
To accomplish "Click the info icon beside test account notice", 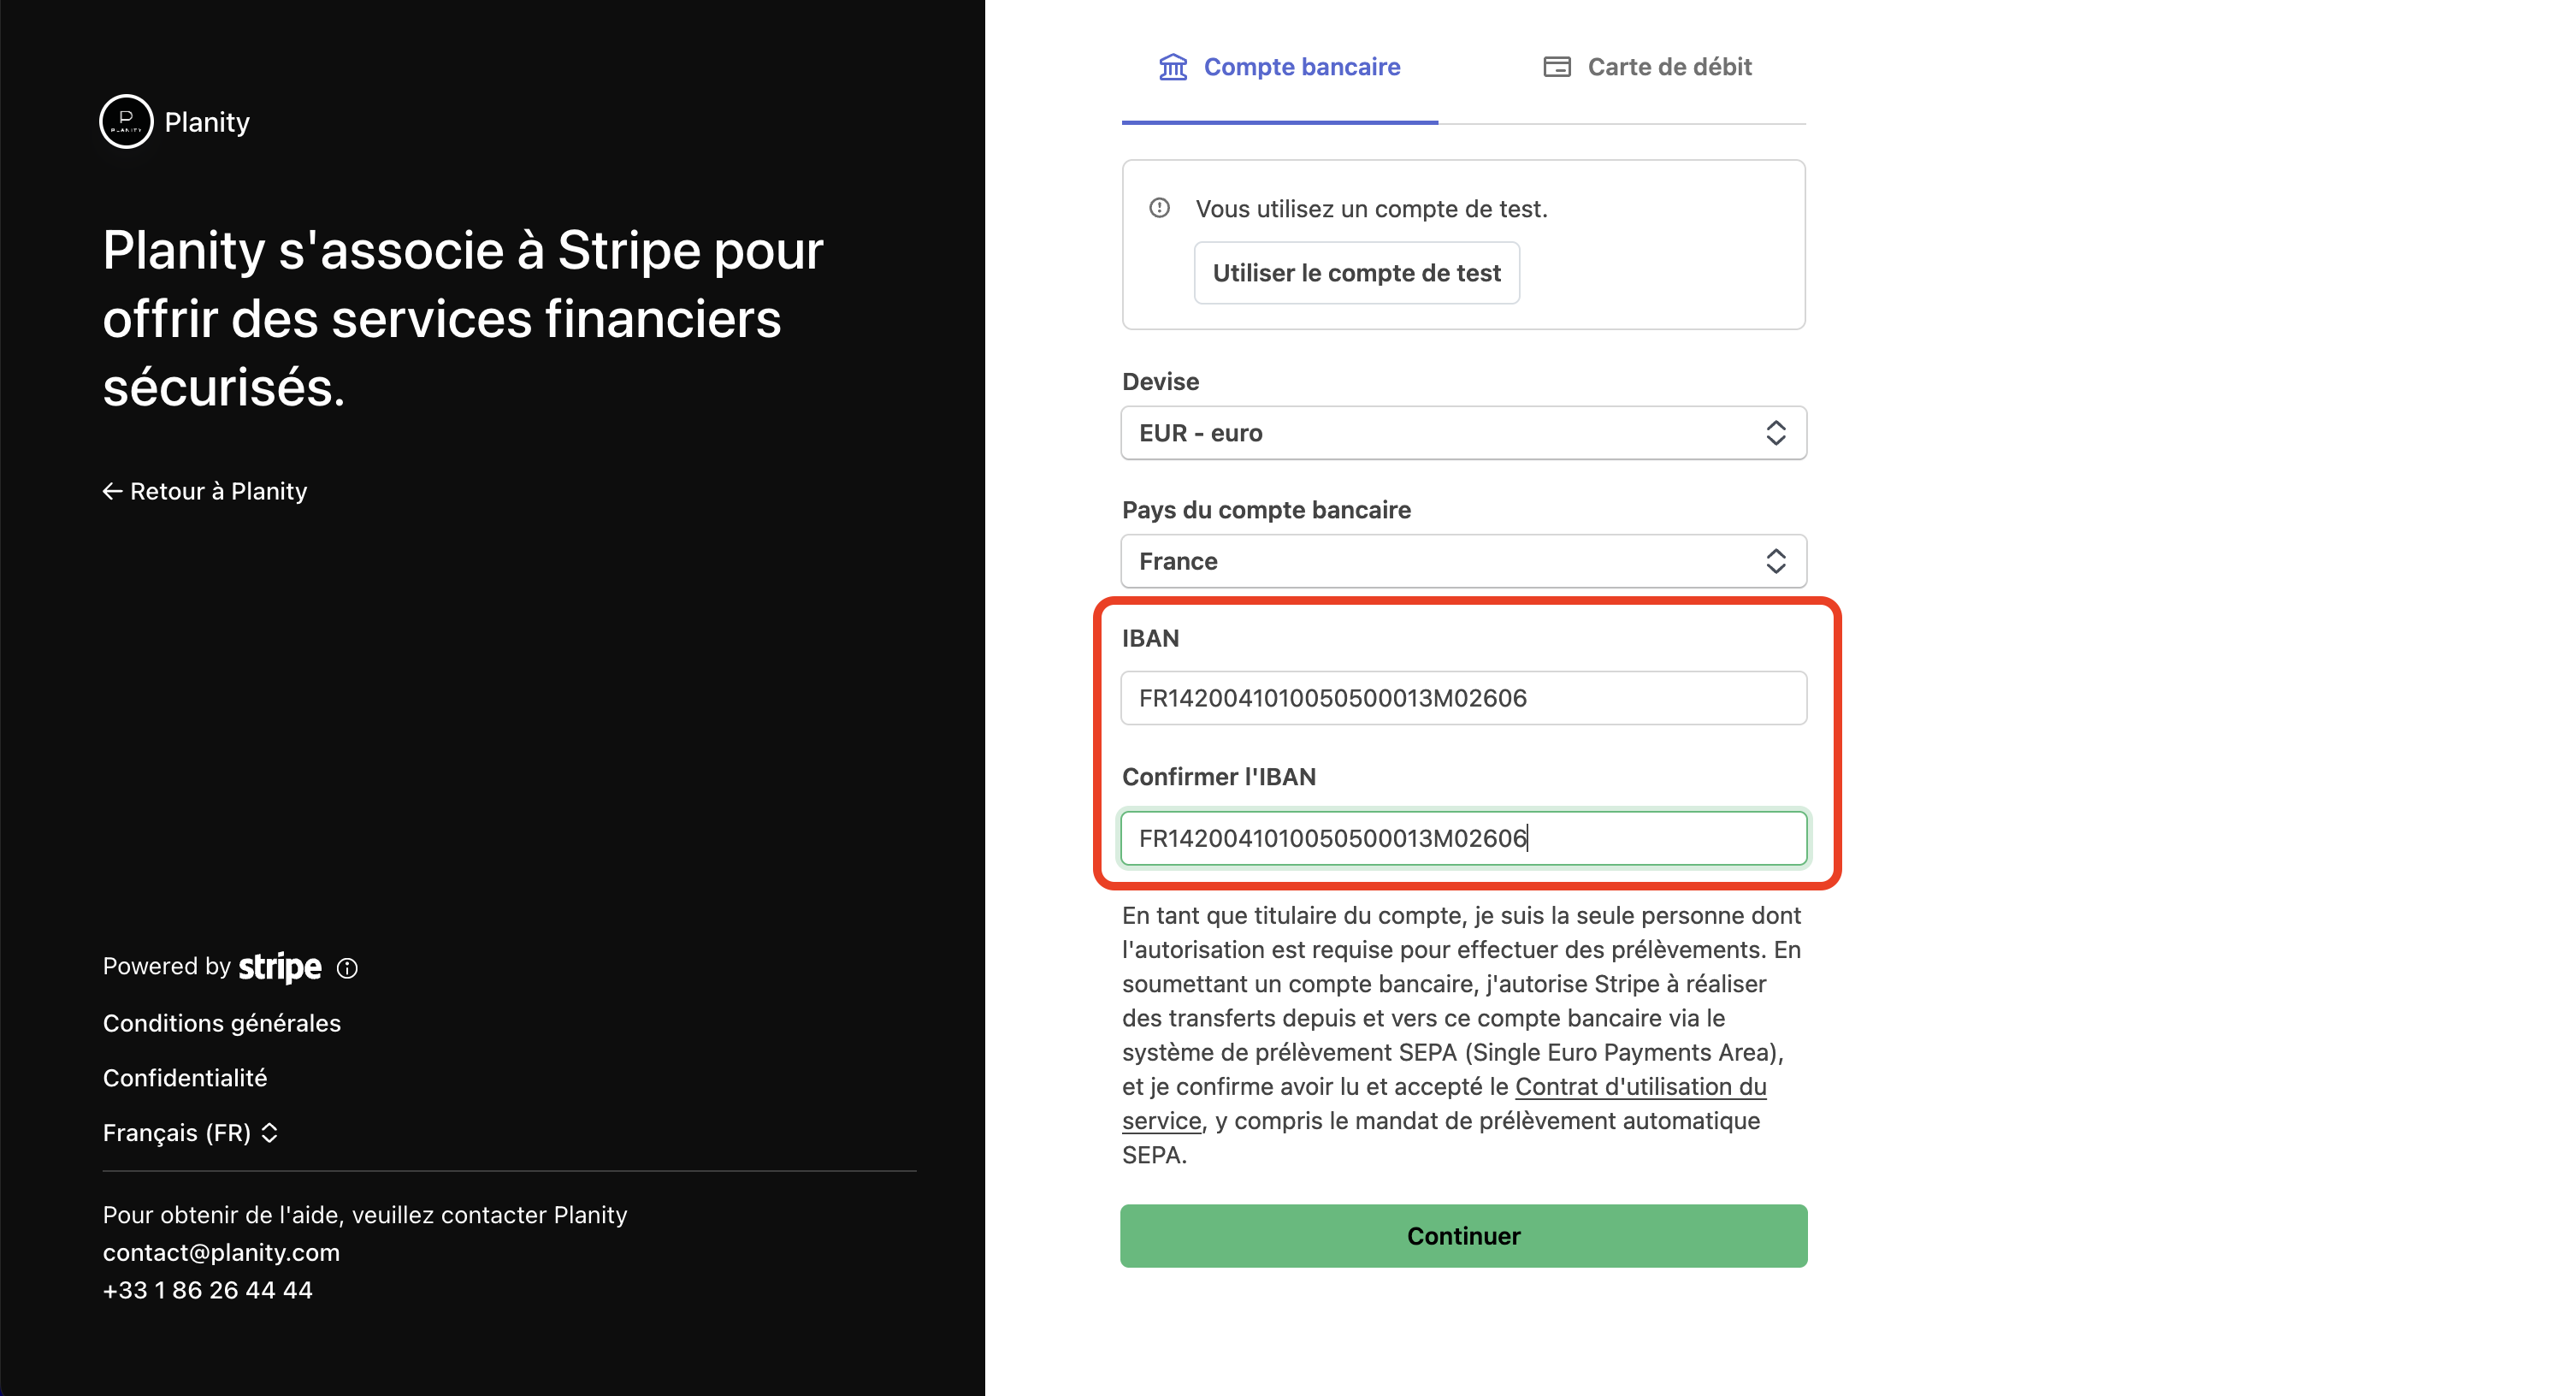I will 1159,208.
